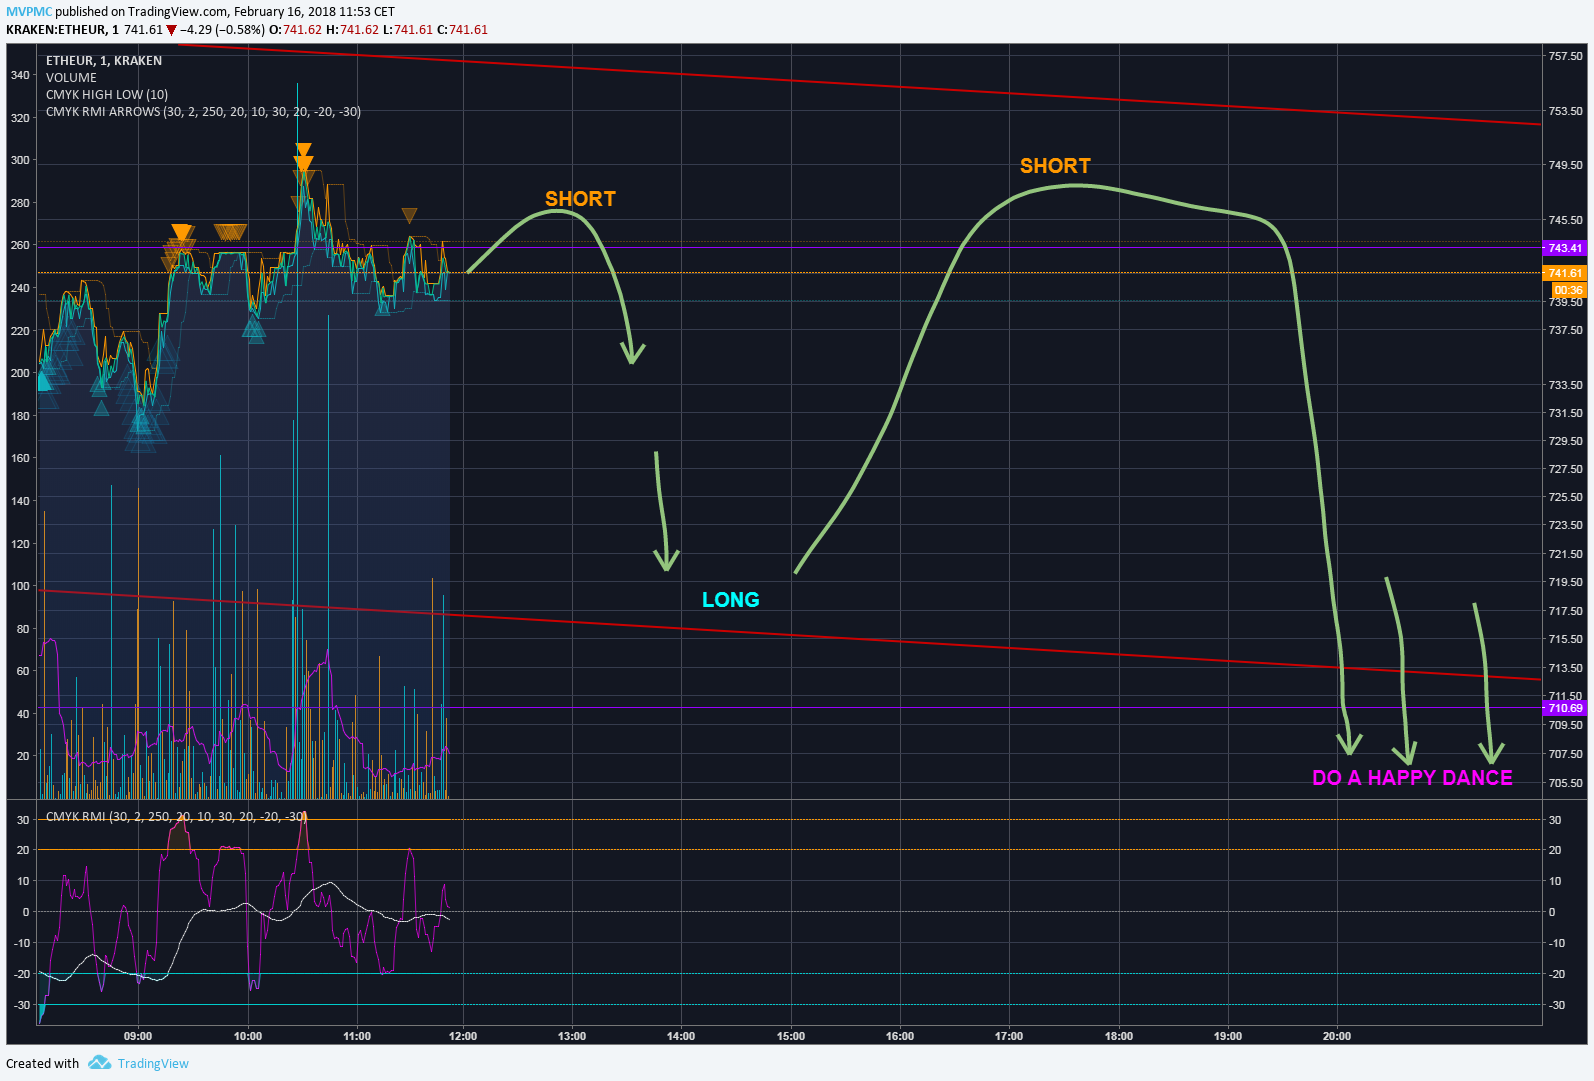The width and height of the screenshot is (1594, 1081).
Task: Click the 743.41 orange-magenta price tag
Action: [1565, 248]
